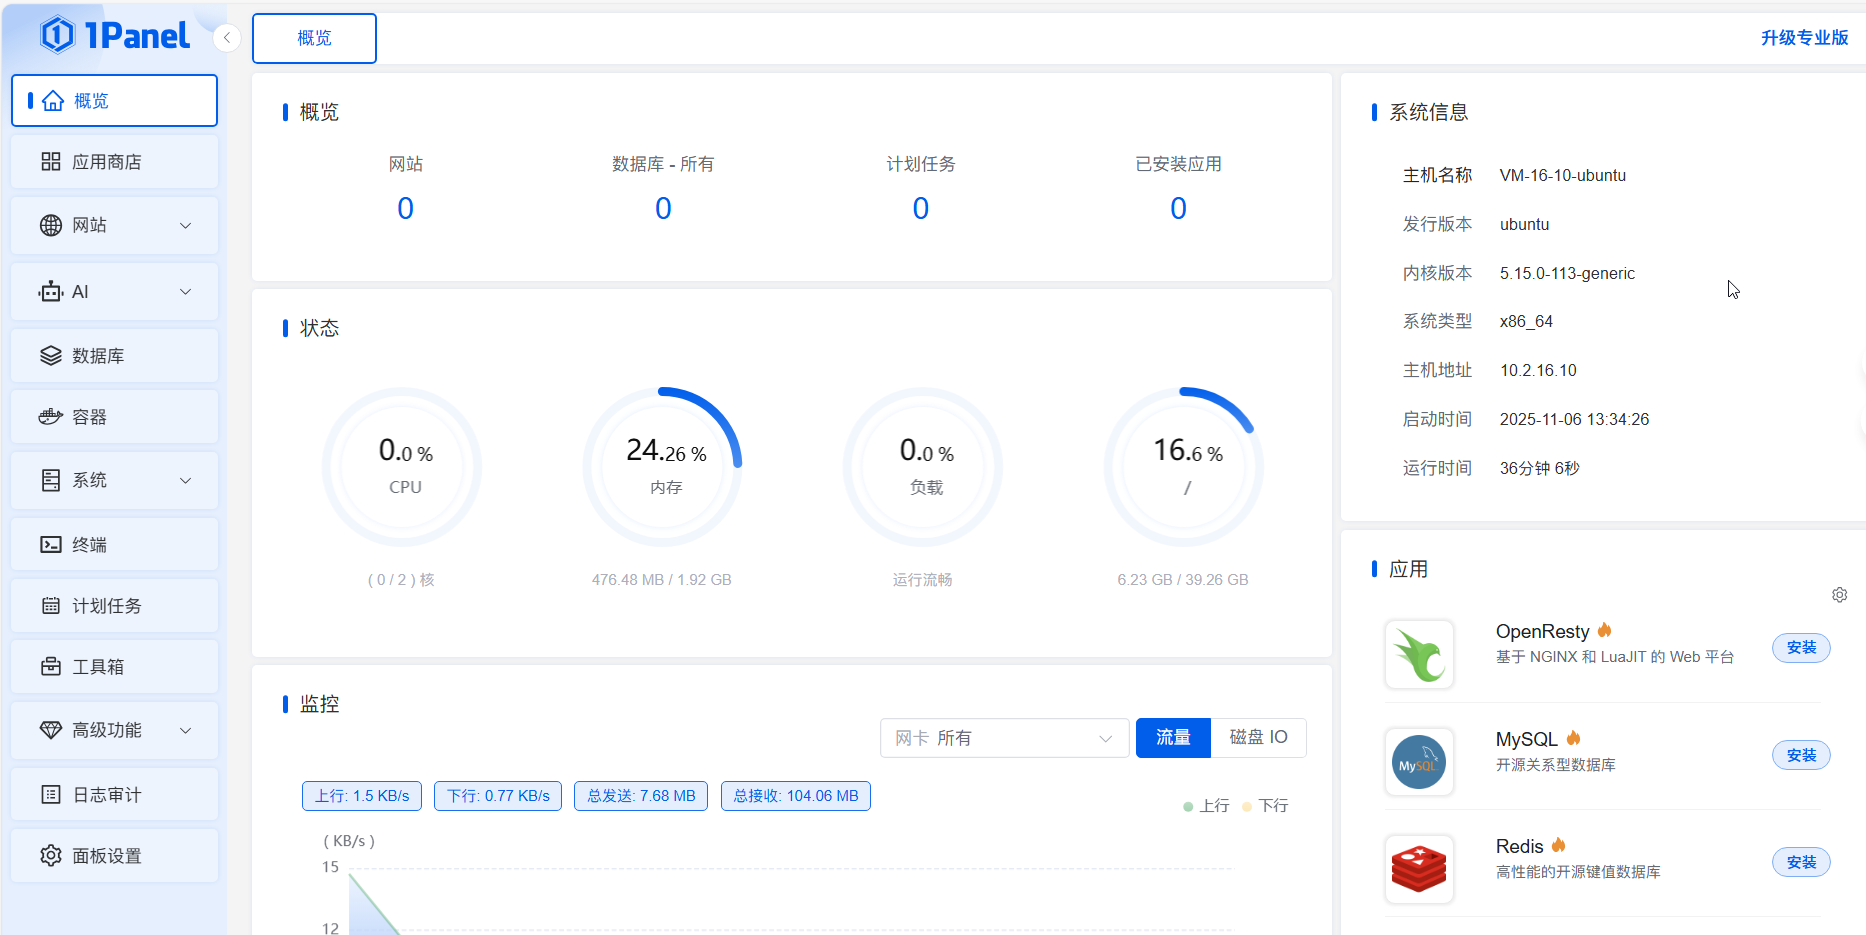Screen dimensions: 1866x935
Task: Click the 1Panel logo icon
Action: pyautogui.click(x=57, y=35)
